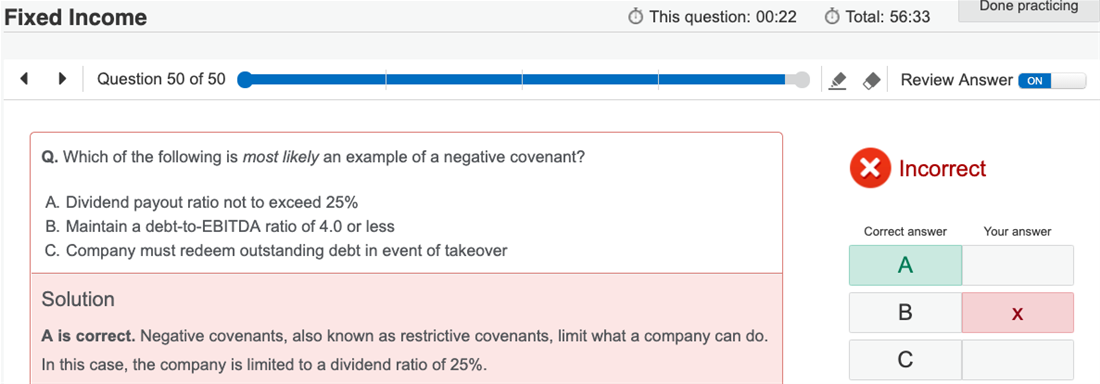Click the progress slider end handle

pyautogui.click(x=801, y=80)
